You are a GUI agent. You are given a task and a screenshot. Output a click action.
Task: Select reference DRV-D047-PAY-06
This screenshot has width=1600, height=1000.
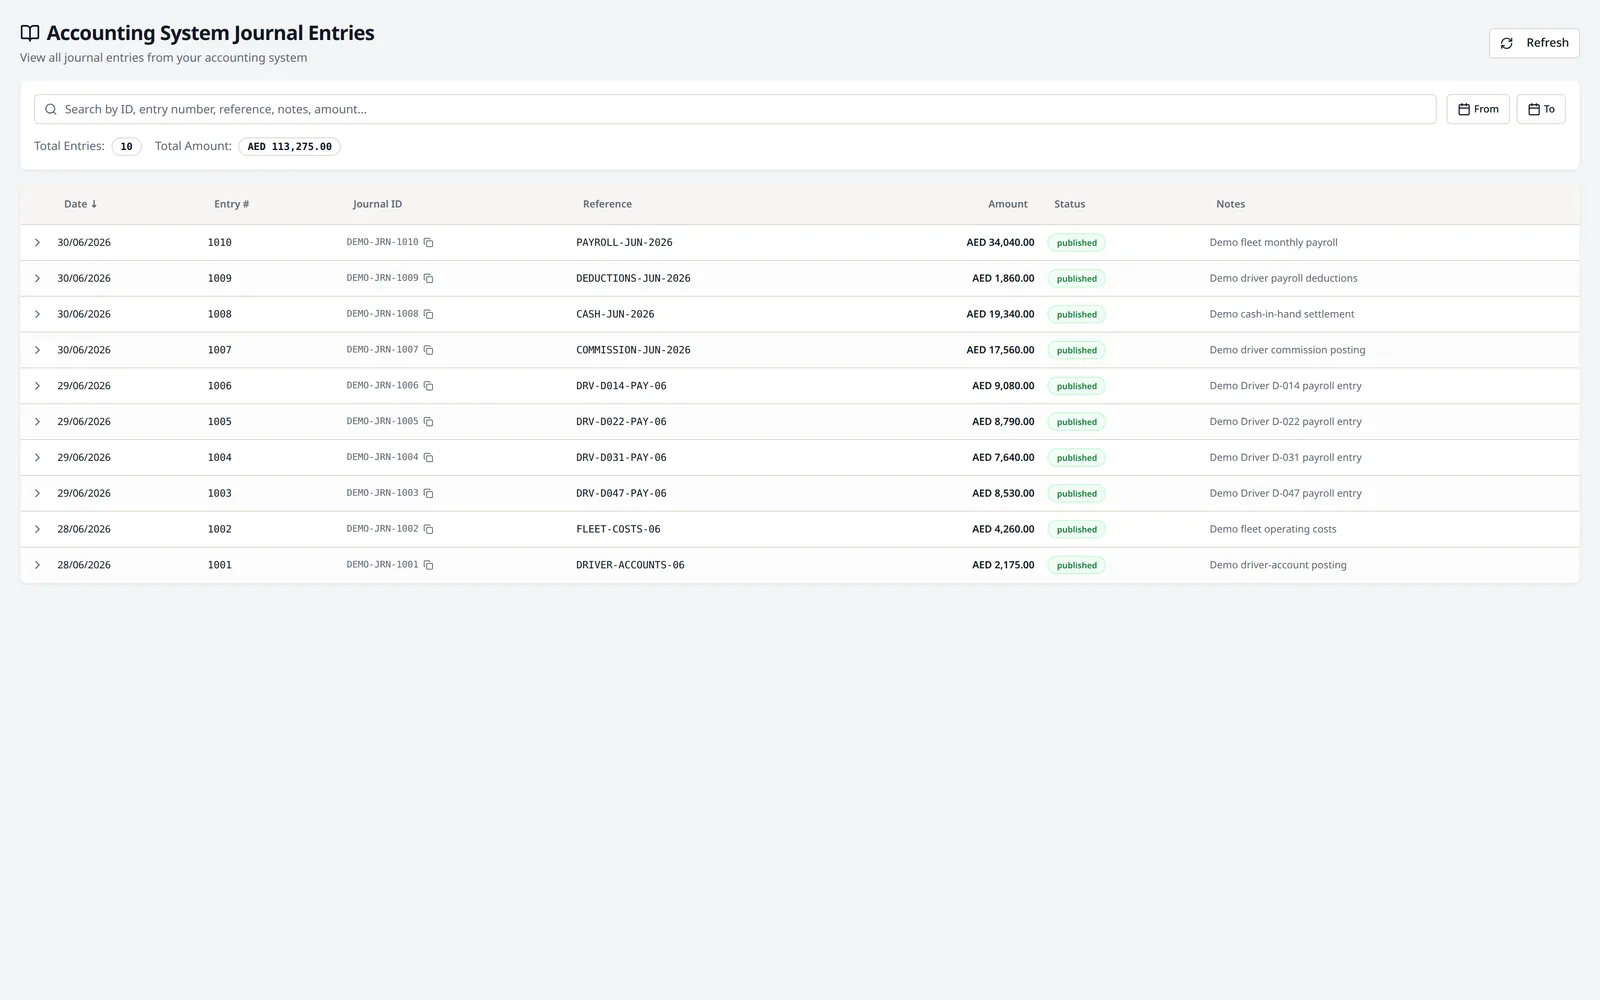[x=621, y=494]
